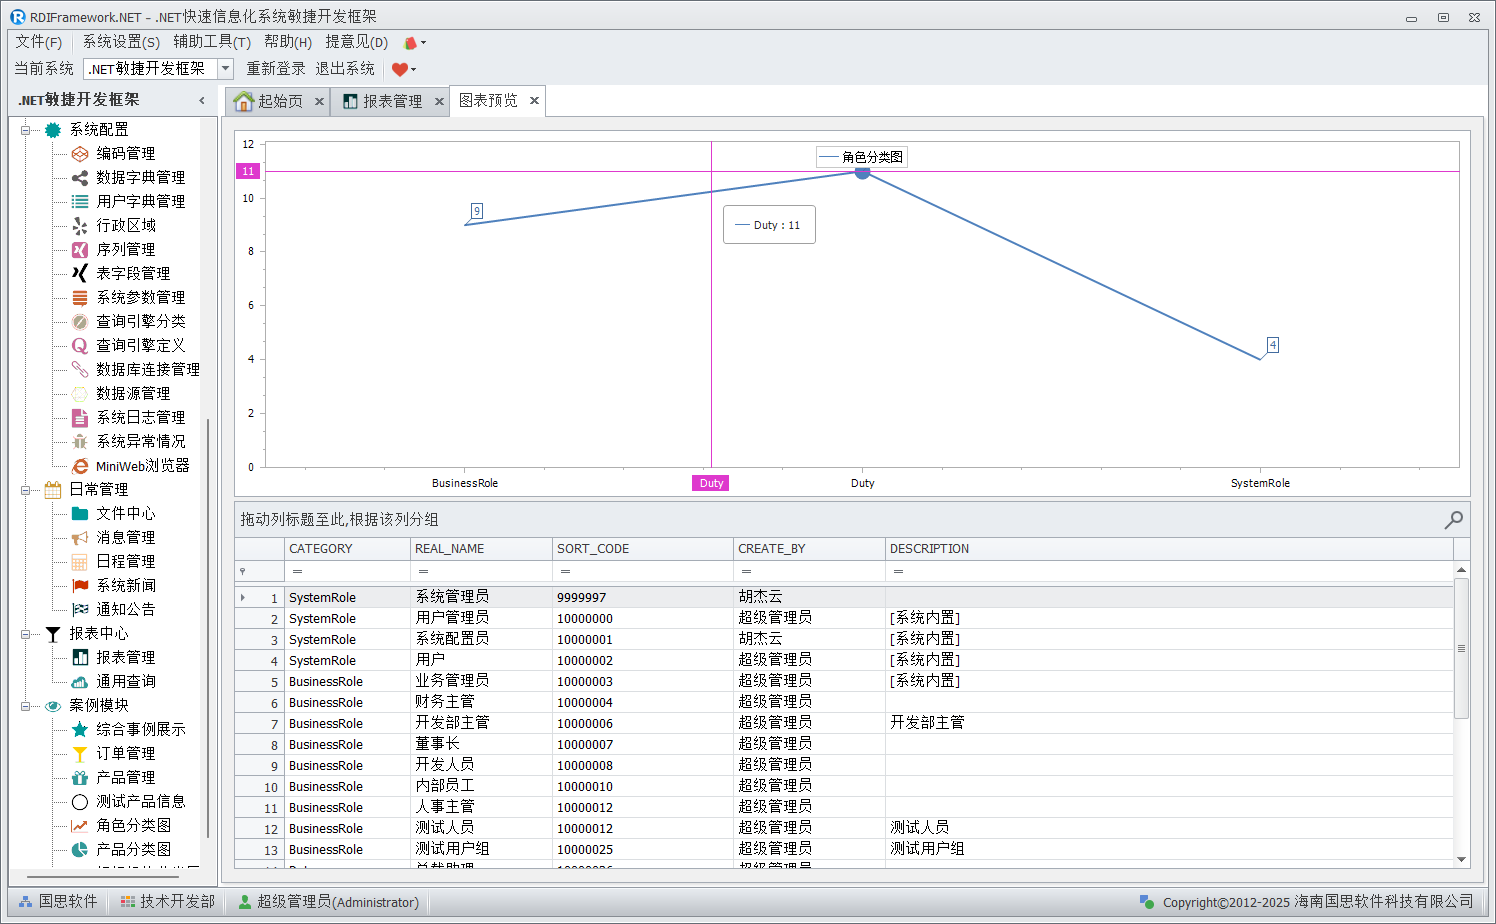This screenshot has height=924, width=1496.
Task: Select the 行政区域 icon
Action: tap(80, 226)
